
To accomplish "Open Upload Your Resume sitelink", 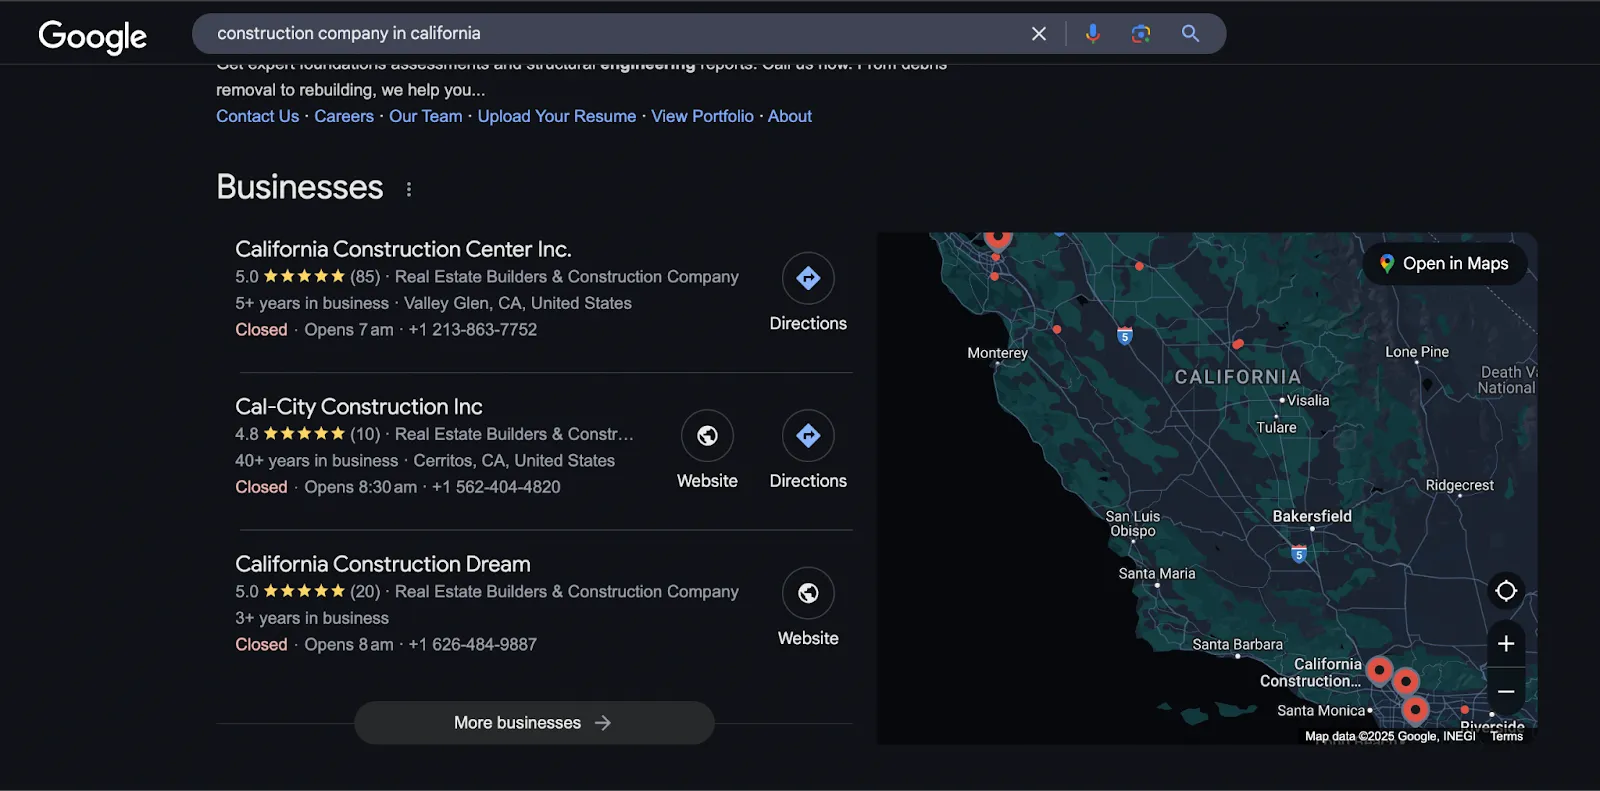I will click(557, 116).
